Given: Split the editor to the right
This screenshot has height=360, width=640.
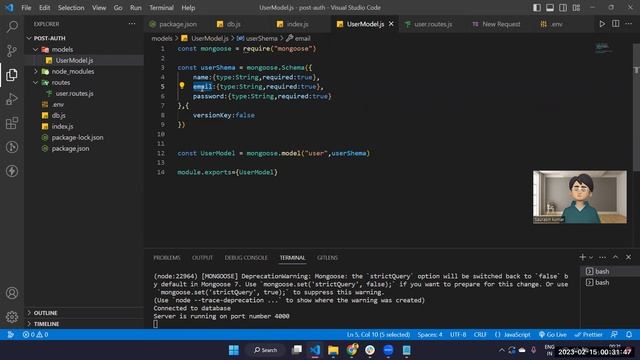Looking at the screenshot, I should (616, 24).
